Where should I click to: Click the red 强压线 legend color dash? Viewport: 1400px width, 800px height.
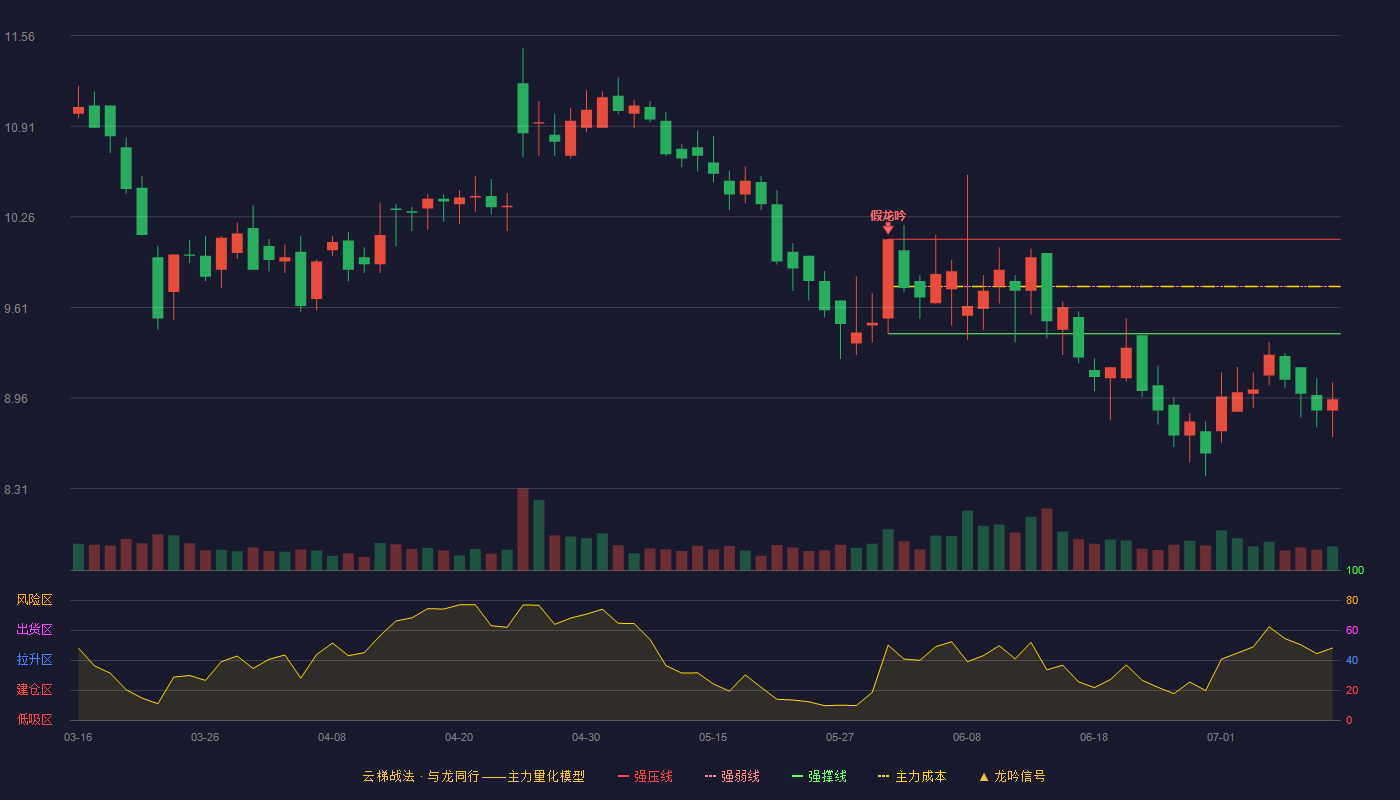pyautogui.click(x=623, y=776)
